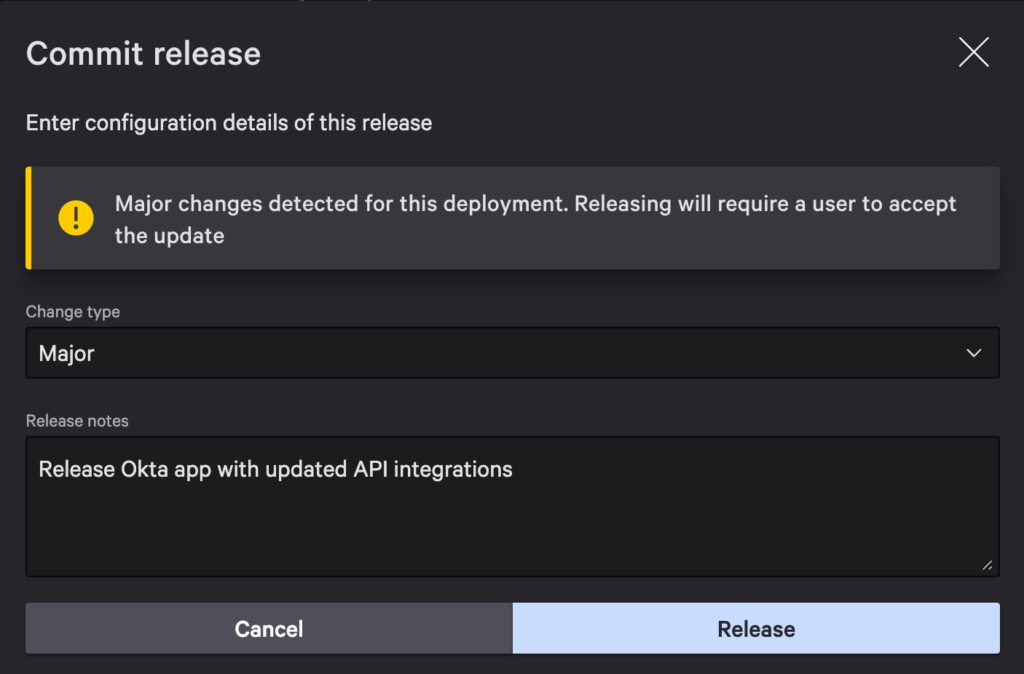
Task: Click the yellow accent bar of the warning
Action: pyautogui.click(x=28, y=218)
